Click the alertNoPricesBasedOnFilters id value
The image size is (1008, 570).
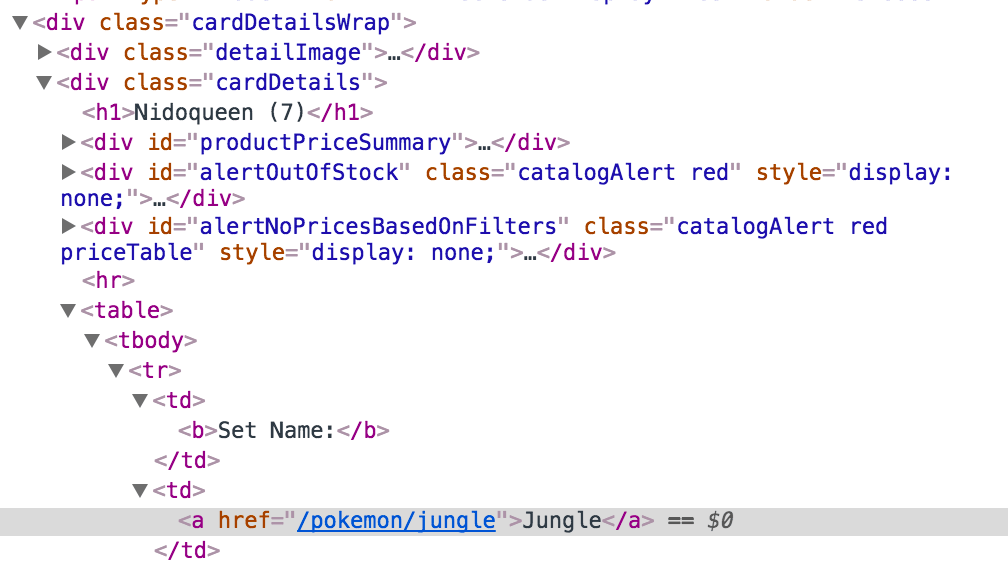pos(378,226)
